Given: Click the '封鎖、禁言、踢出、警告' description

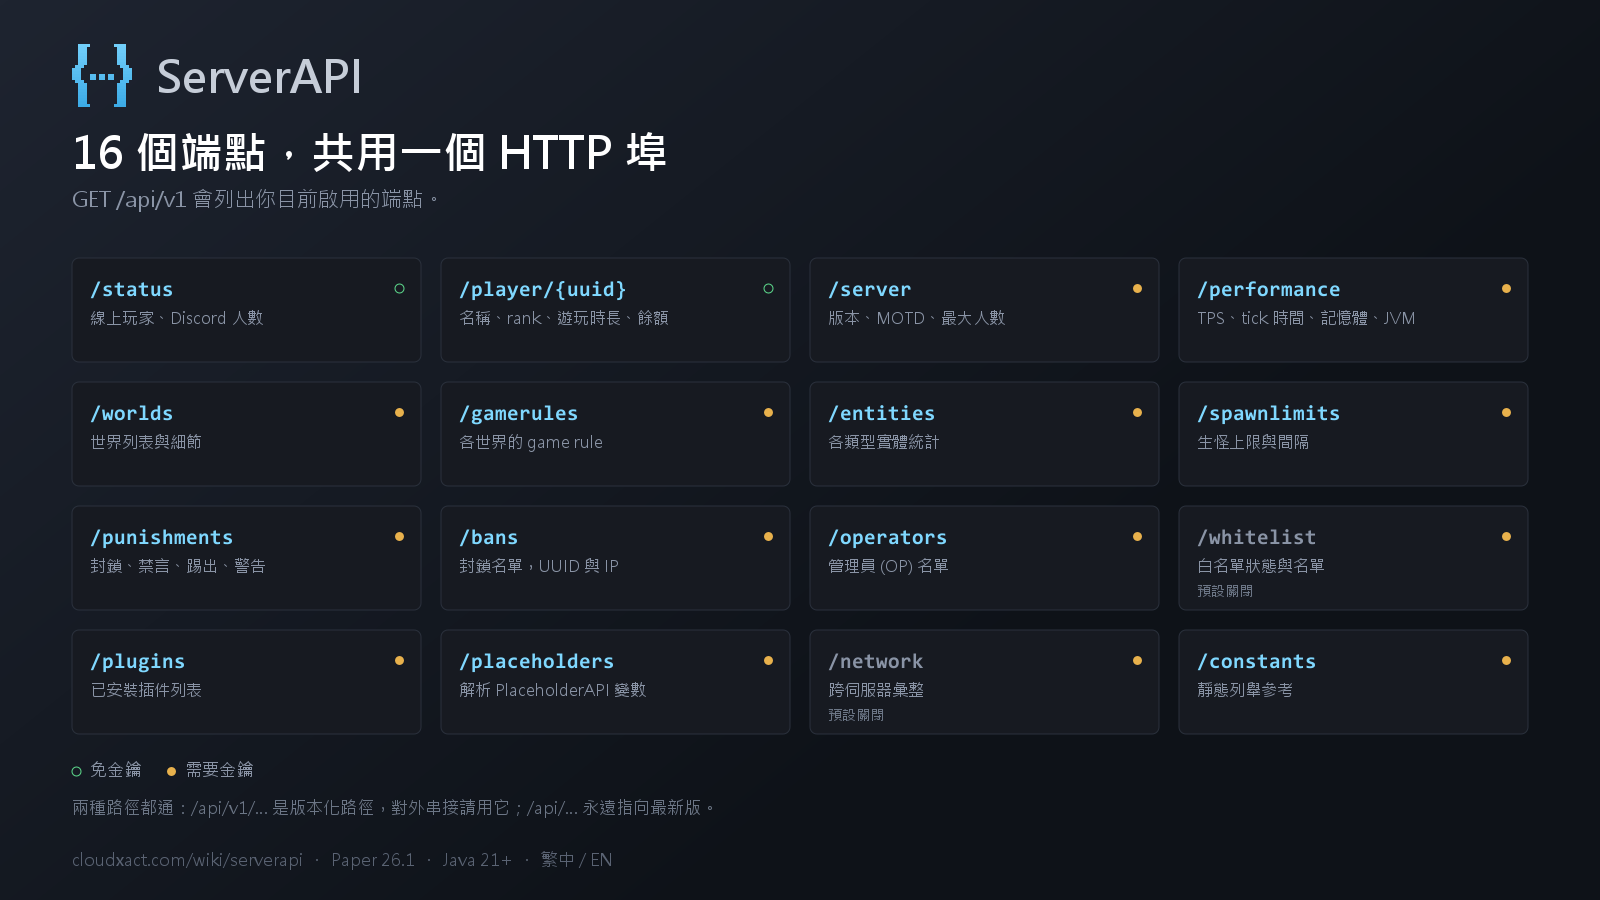Looking at the screenshot, I should pos(178,566).
